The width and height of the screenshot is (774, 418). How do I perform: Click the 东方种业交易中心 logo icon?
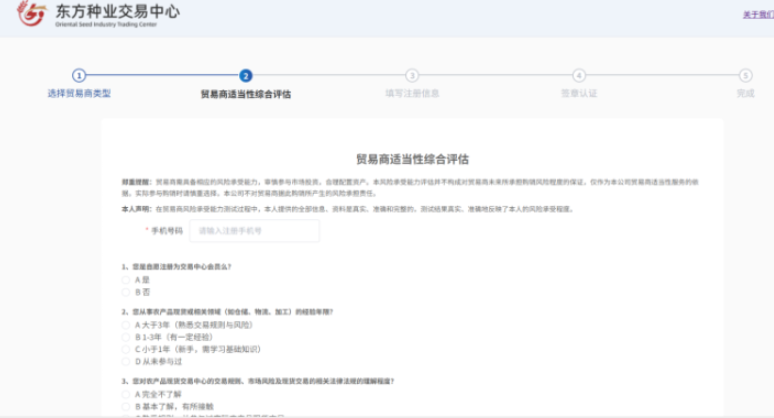point(34,14)
